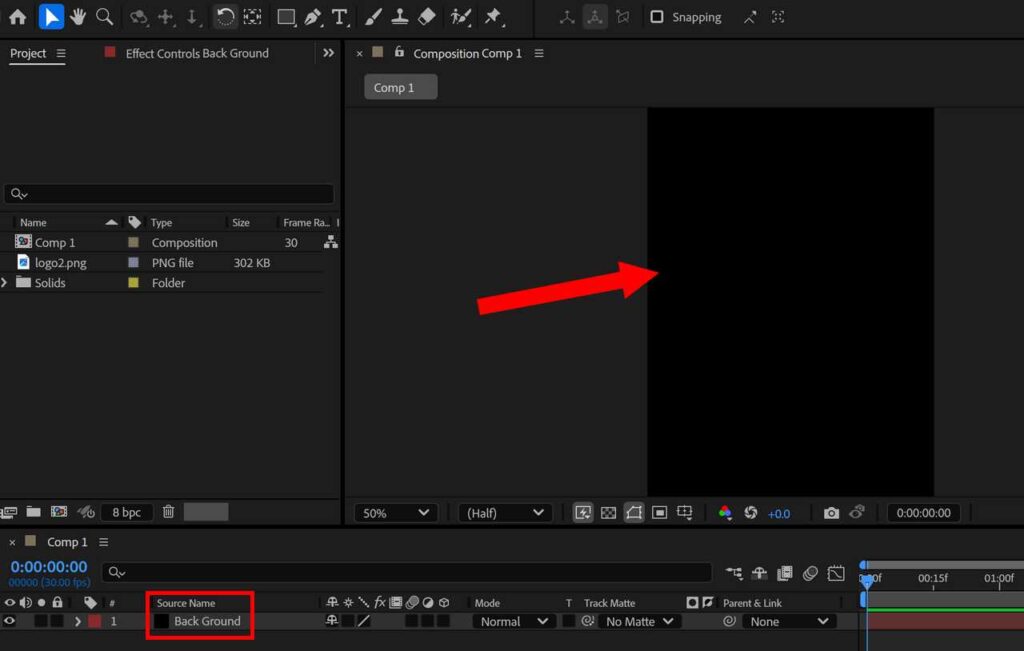Expand the Solids folder
The height and width of the screenshot is (651, 1024).
[x=5, y=283]
